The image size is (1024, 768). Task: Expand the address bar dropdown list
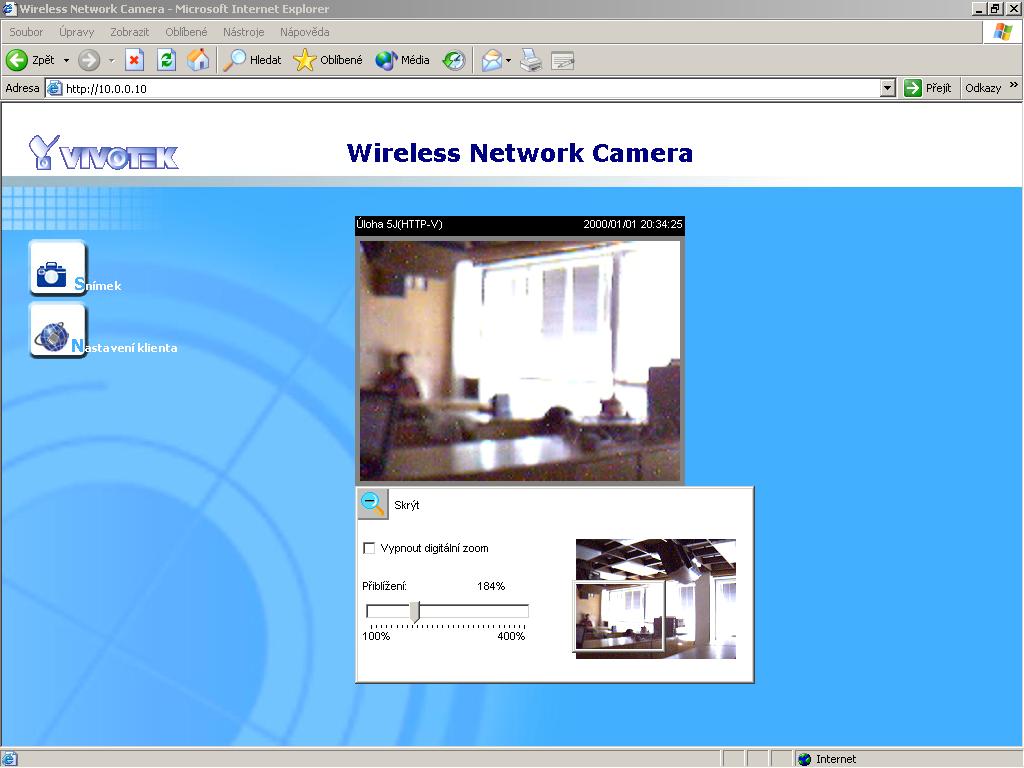coord(887,88)
